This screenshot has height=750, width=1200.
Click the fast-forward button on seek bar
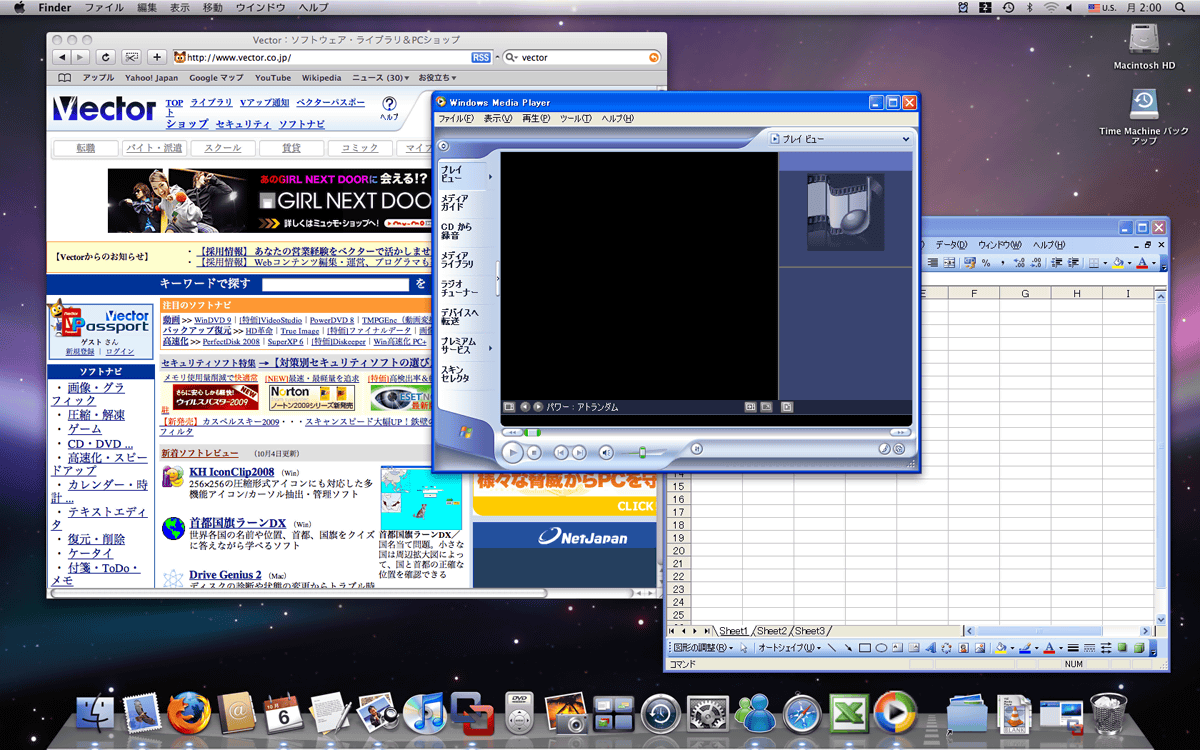pos(900,432)
